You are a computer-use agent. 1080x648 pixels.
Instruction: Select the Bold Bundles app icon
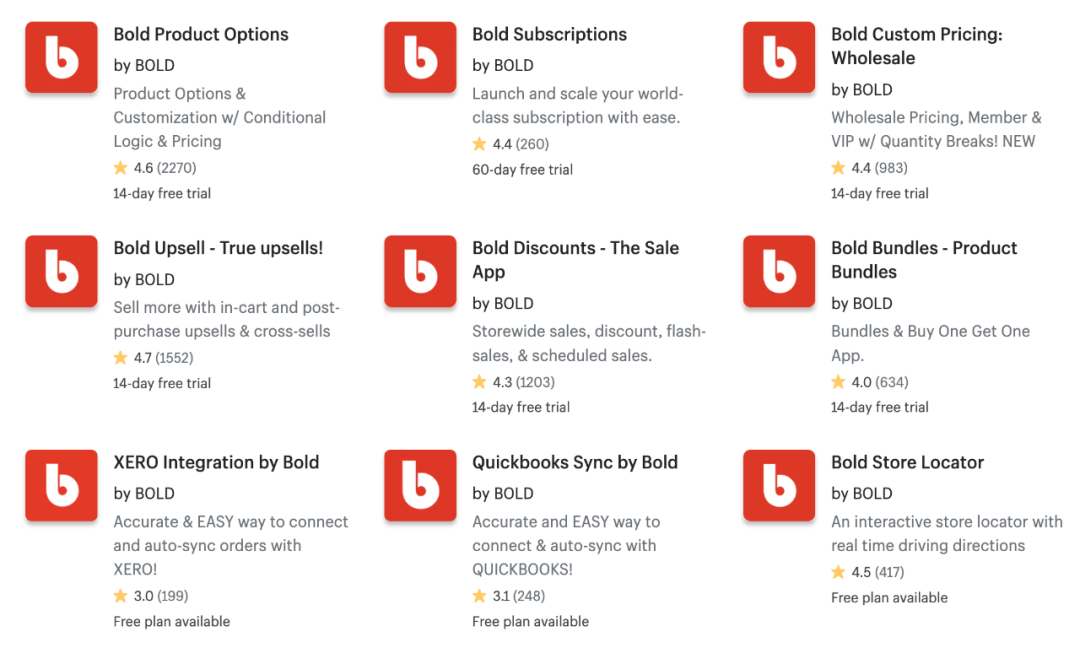coord(779,271)
